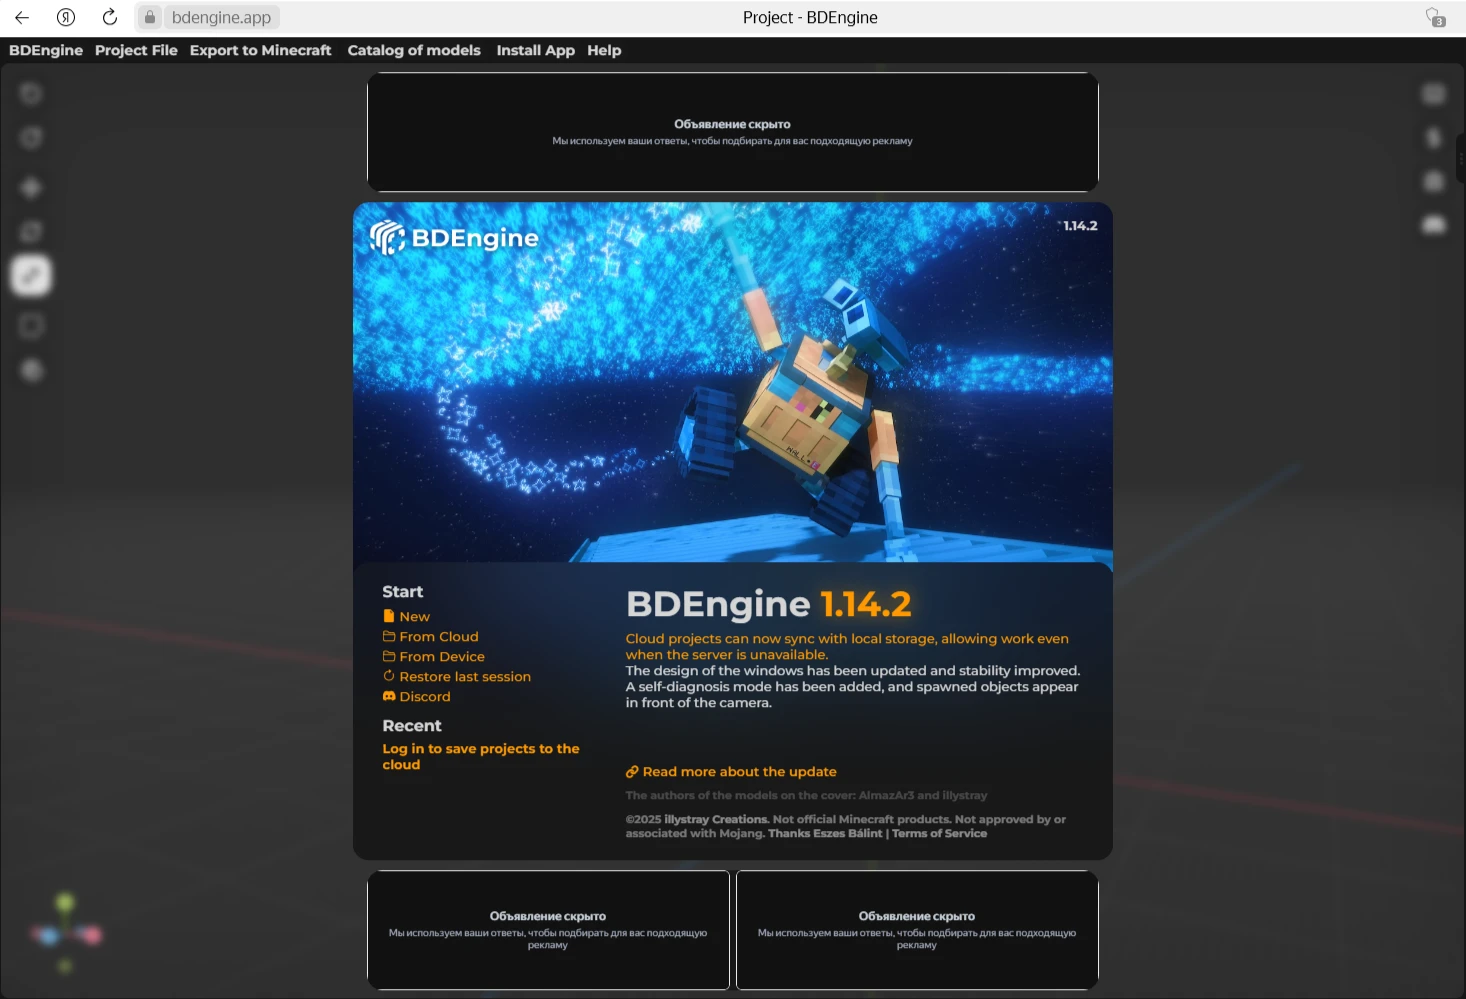
Task: Click the cover model authors credit line
Action: tap(806, 796)
